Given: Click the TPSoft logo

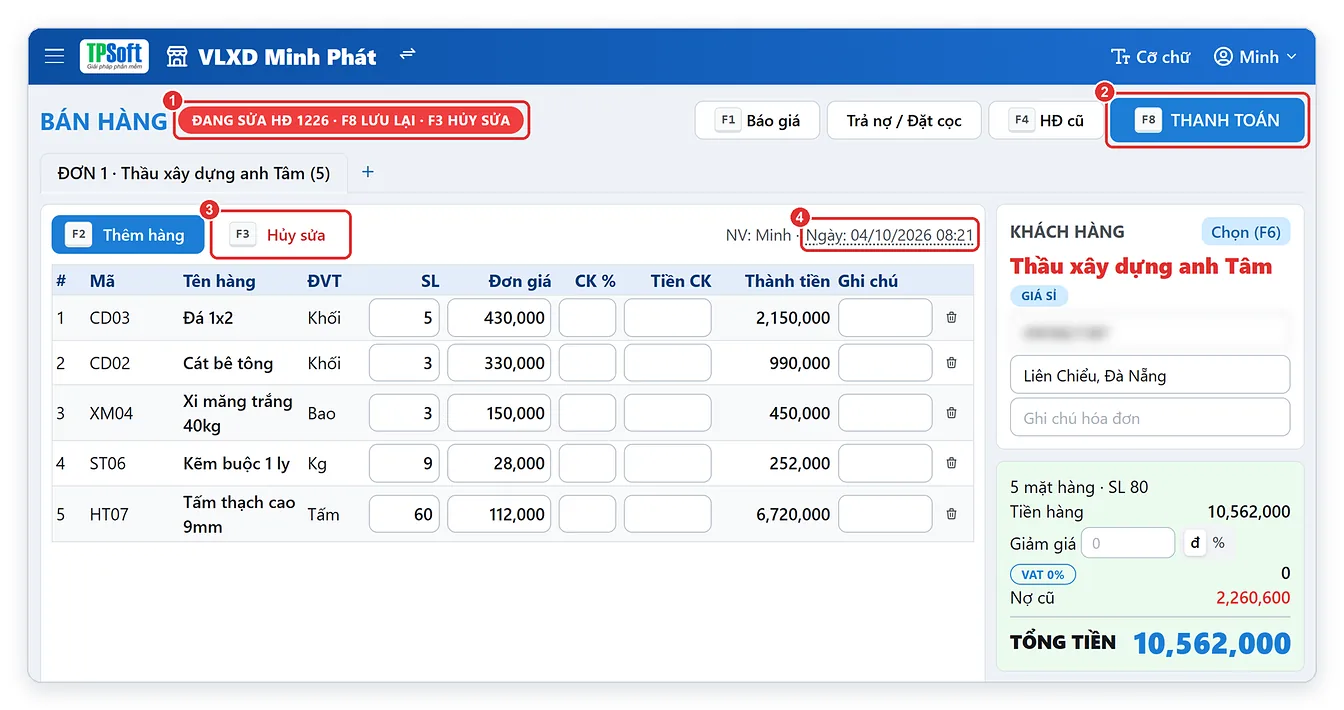Looking at the screenshot, I should (x=114, y=56).
